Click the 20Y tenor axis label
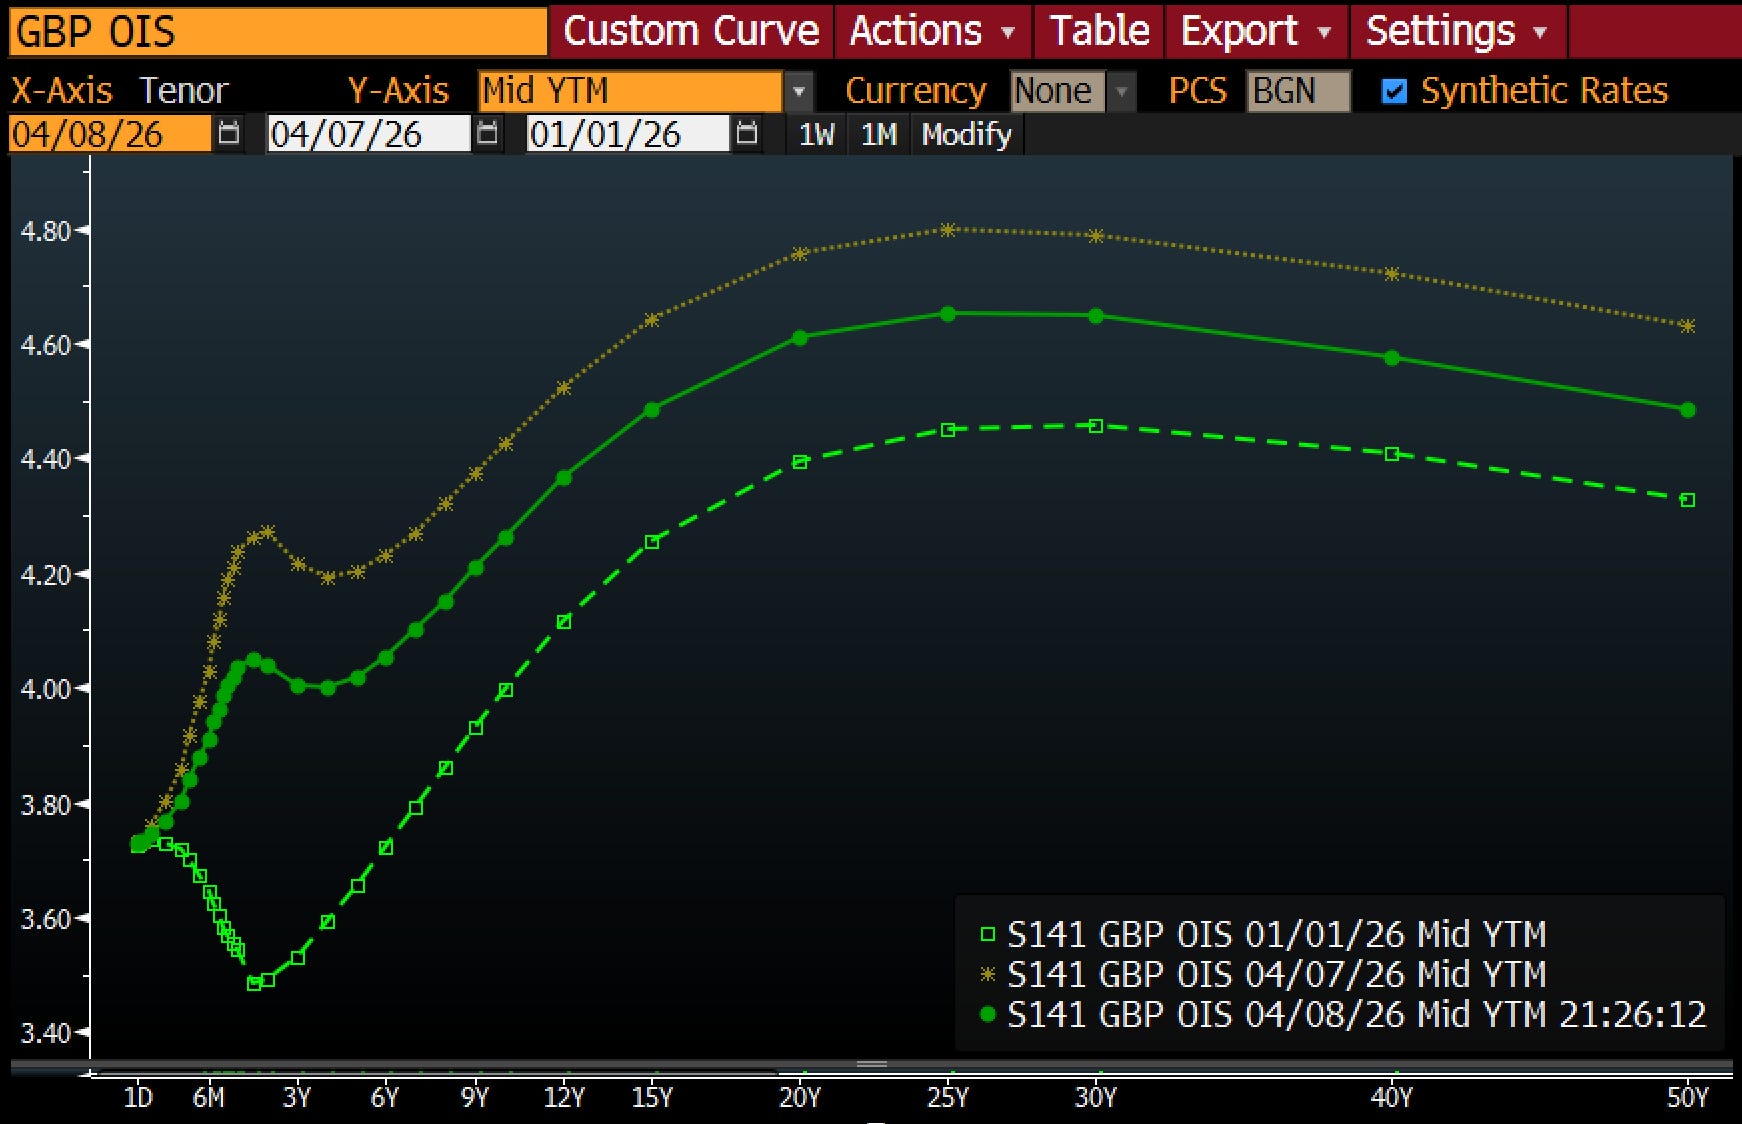Screen dimensions: 1742x1124 [800, 1098]
